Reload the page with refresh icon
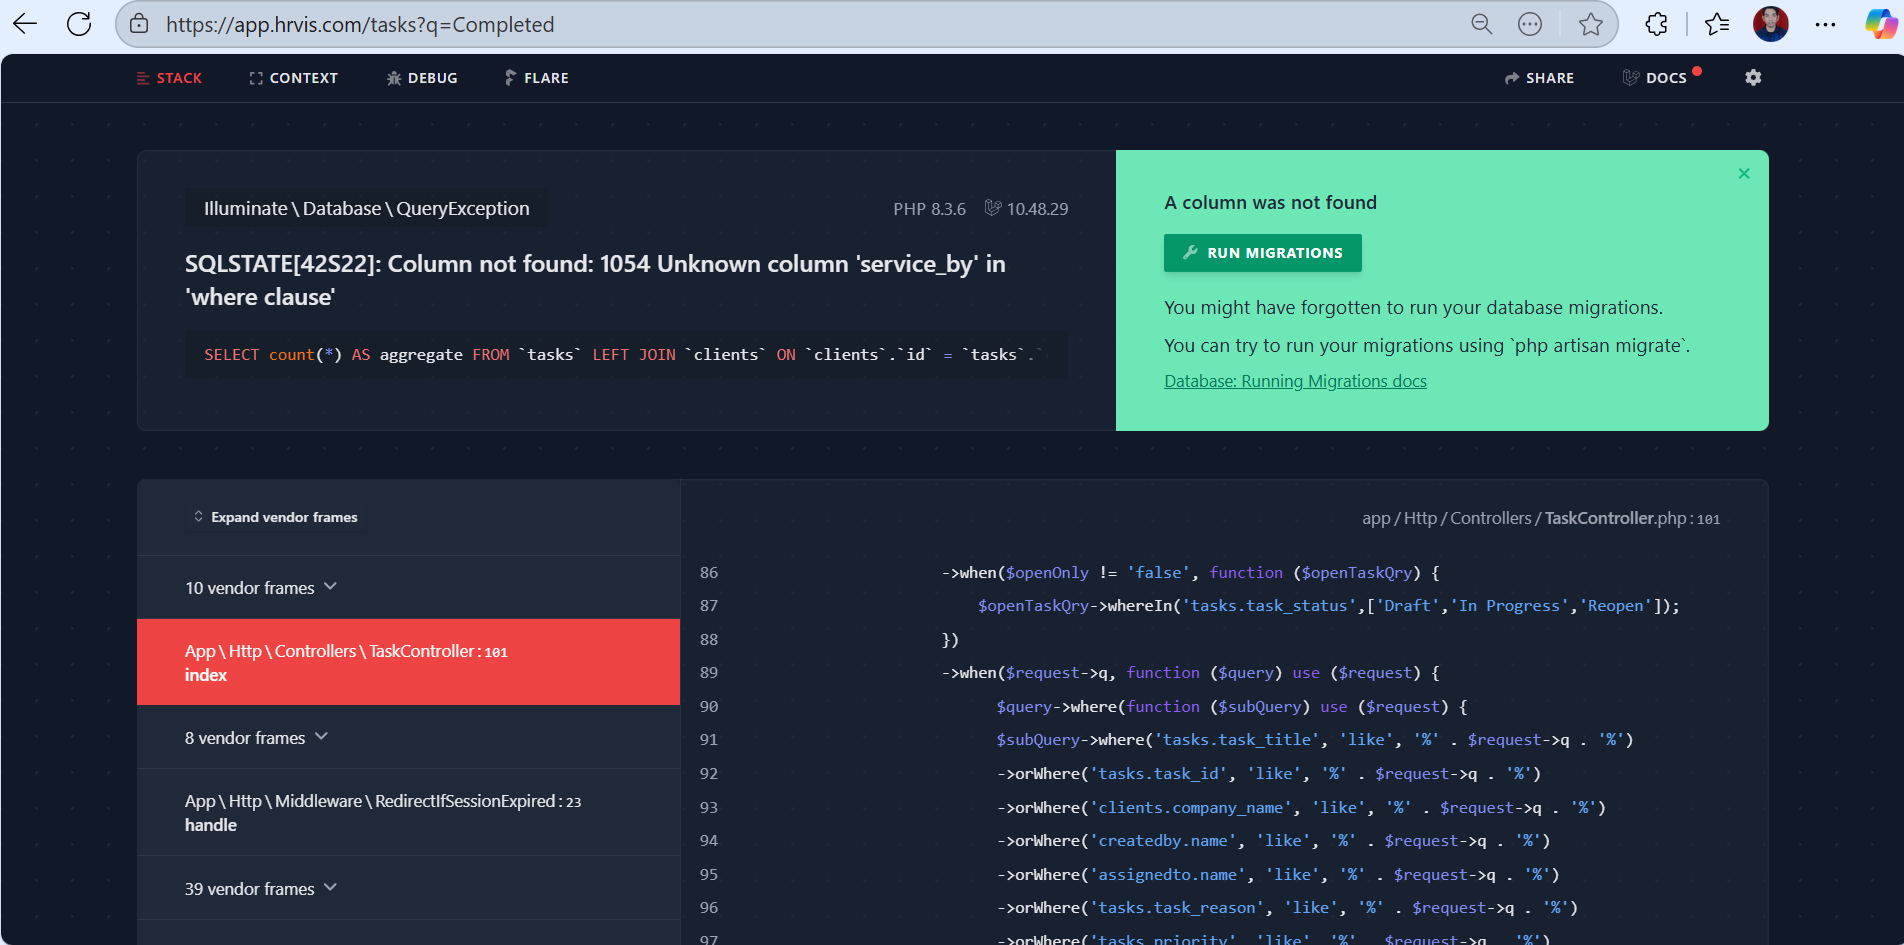The image size is (1904, 945). (79, 25)
